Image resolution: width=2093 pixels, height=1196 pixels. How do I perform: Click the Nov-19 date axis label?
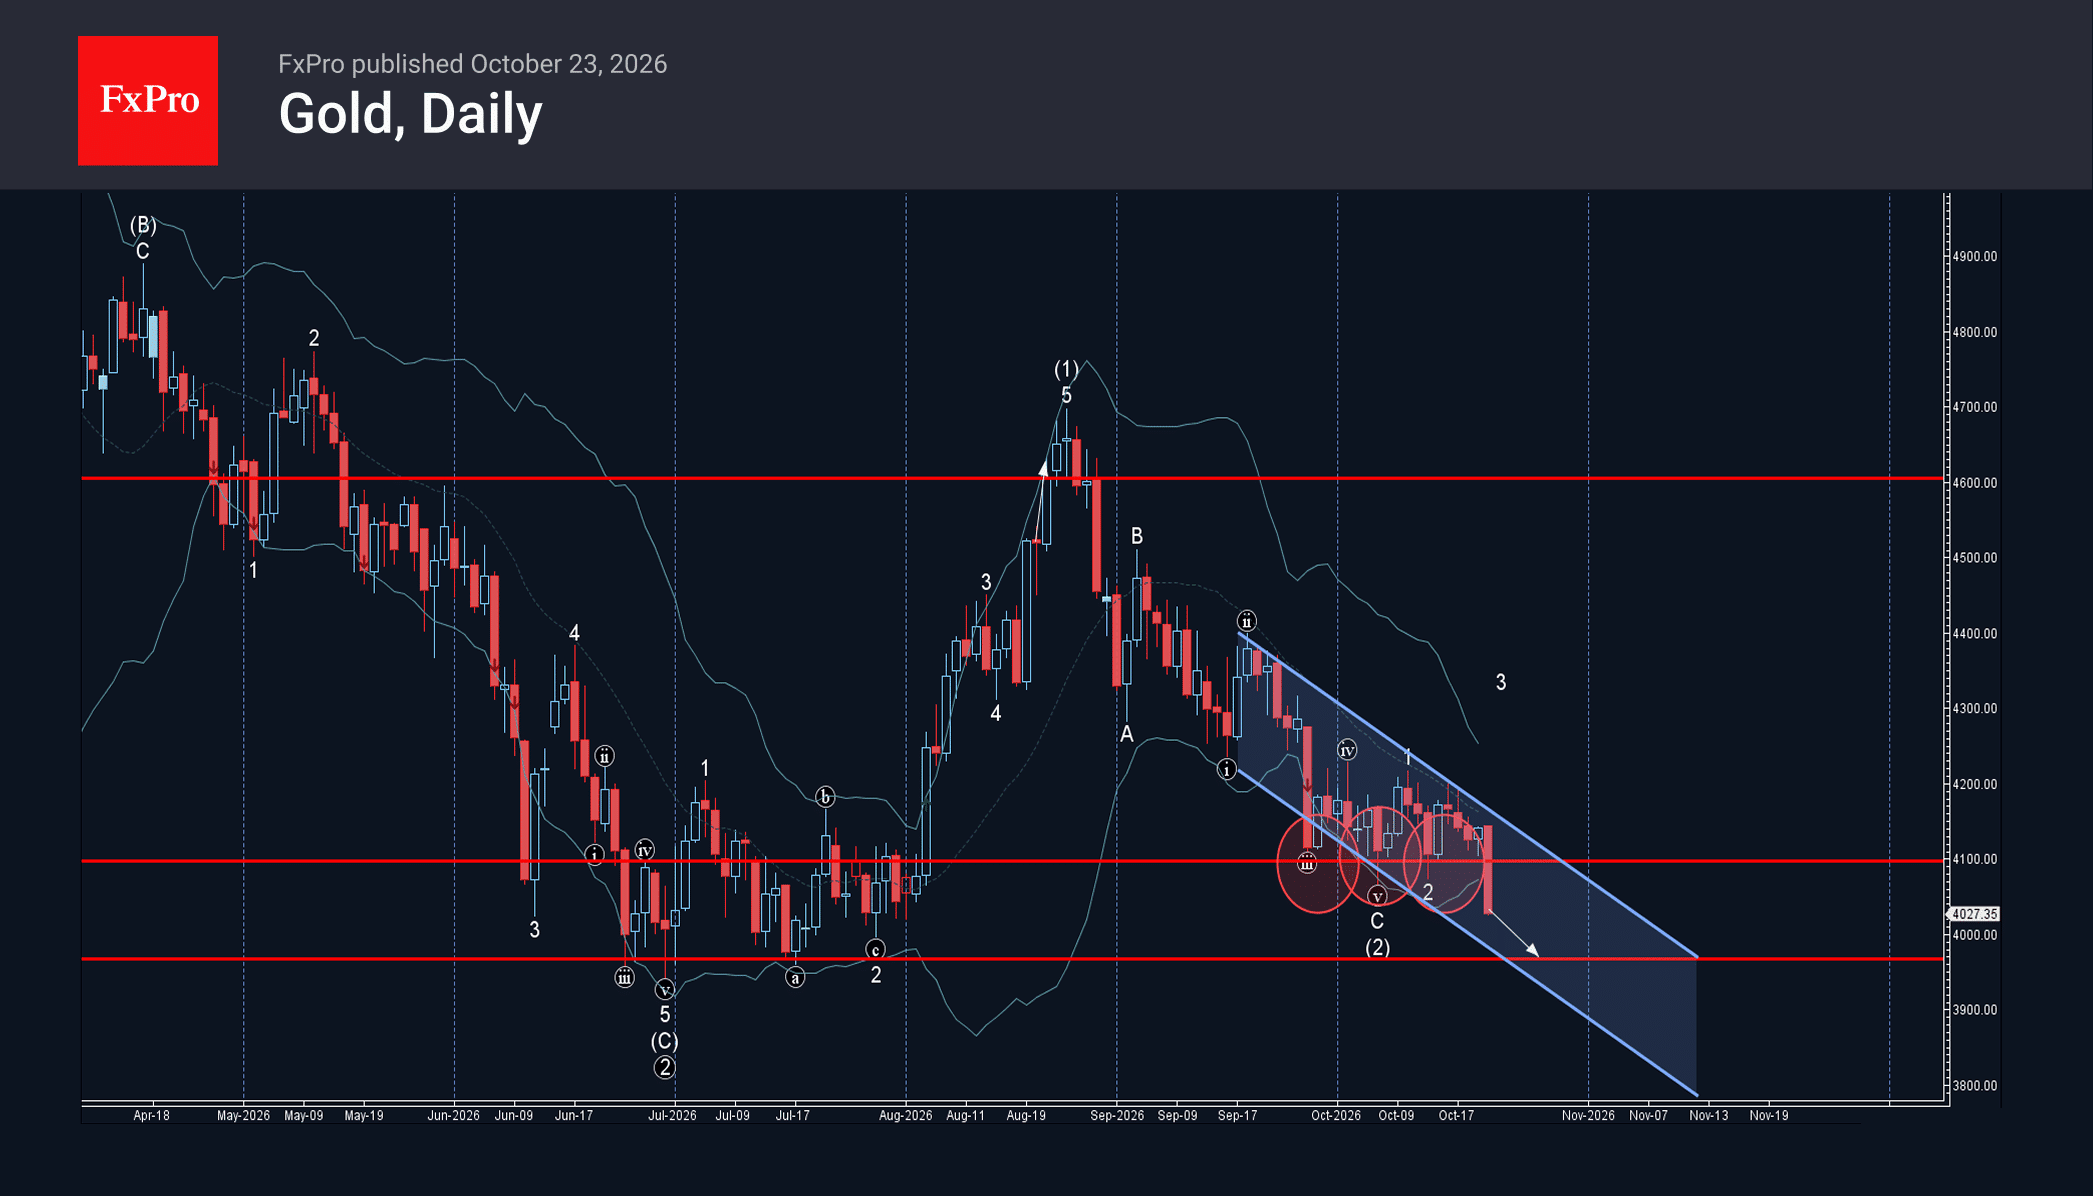[x=1769, y=1115]
